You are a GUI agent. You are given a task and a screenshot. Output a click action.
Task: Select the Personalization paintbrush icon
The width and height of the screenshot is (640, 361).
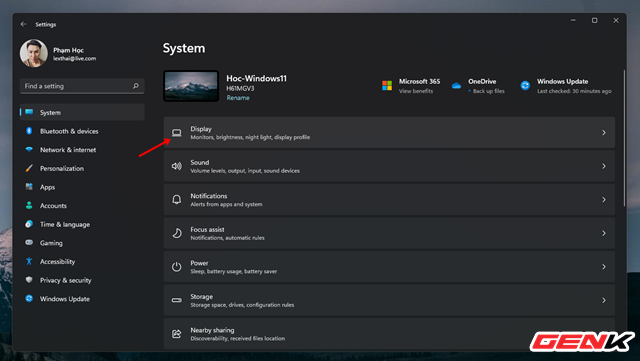coord(29,168)
